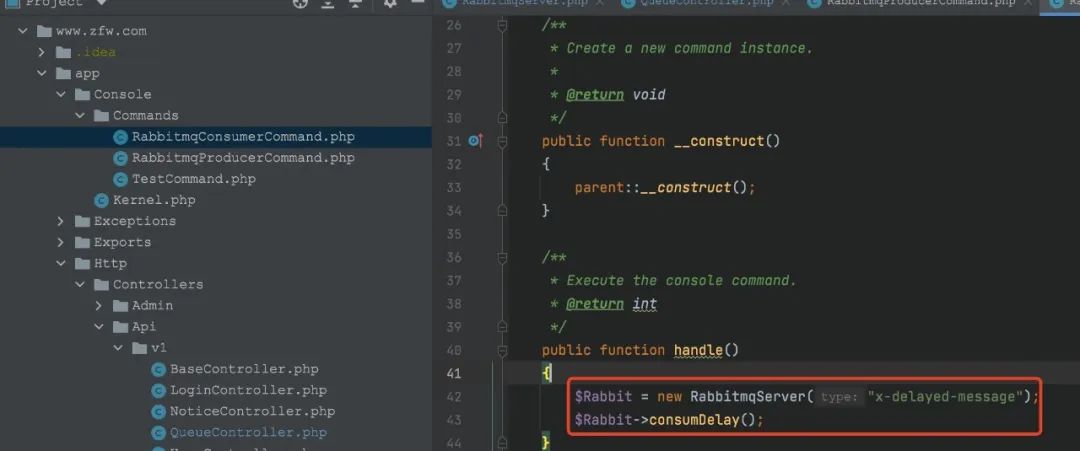Click the class icon beside Kernel.php

click(101, 200)
